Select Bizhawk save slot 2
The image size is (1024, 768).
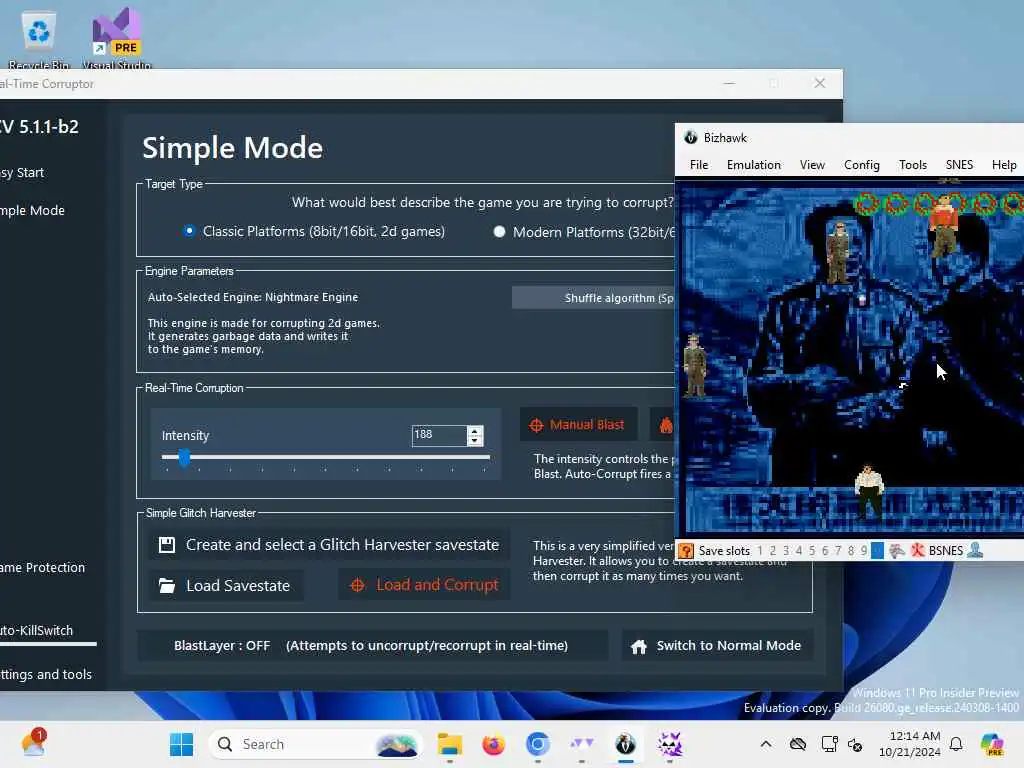[x=773, y=551]
